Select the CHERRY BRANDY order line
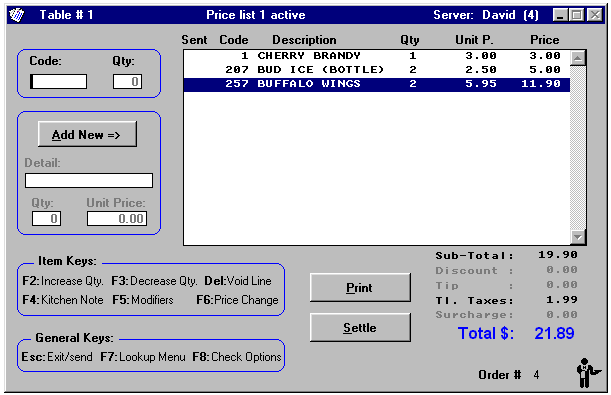 [x=376, y=56]
